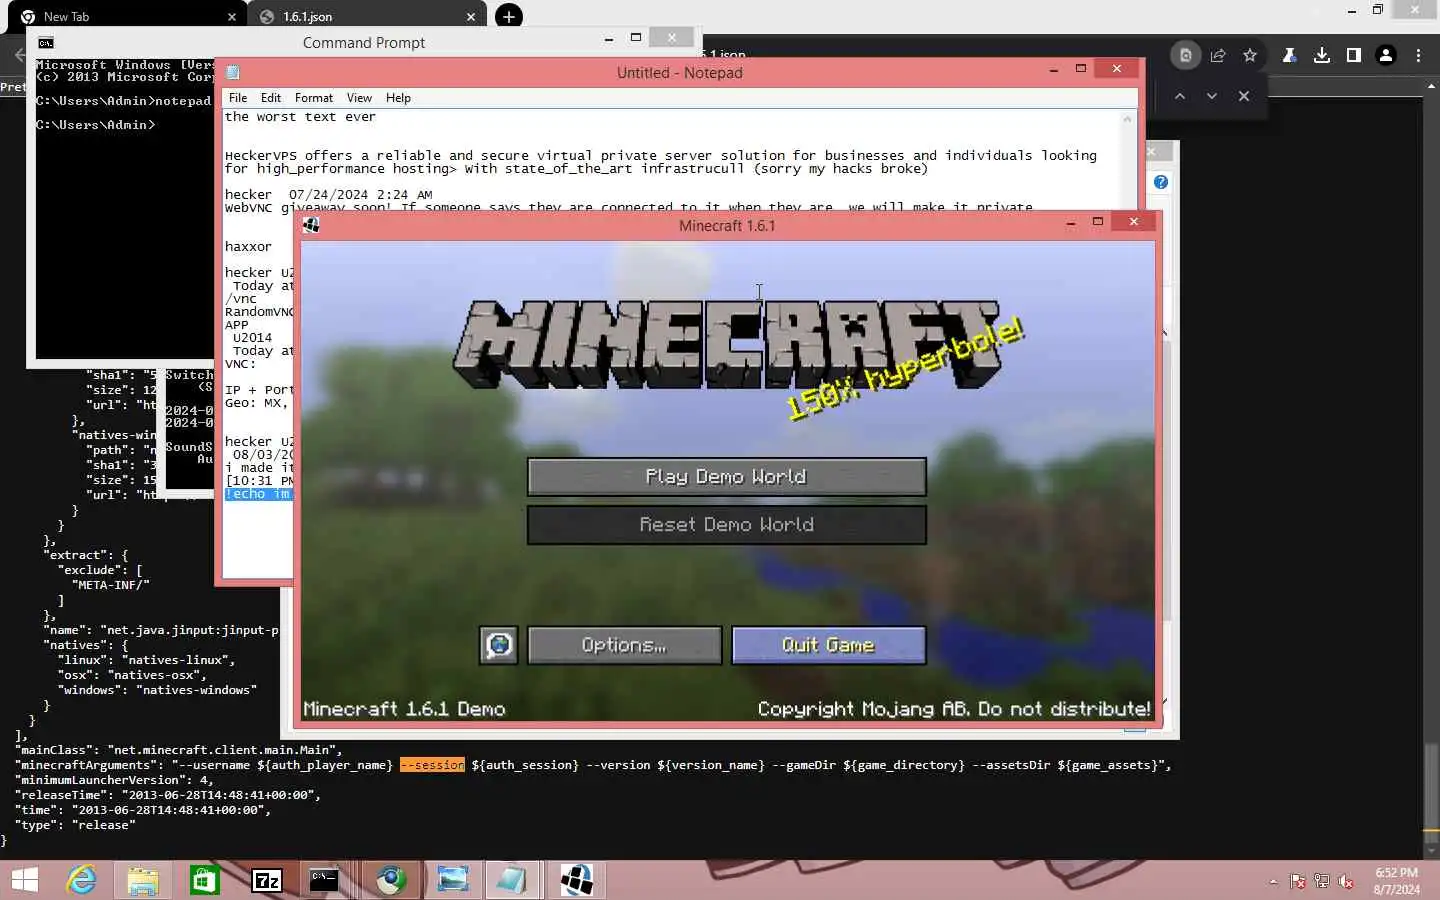1440x900 pixels.
Task: Open File Explorer from taskbar
Action: 143,880
